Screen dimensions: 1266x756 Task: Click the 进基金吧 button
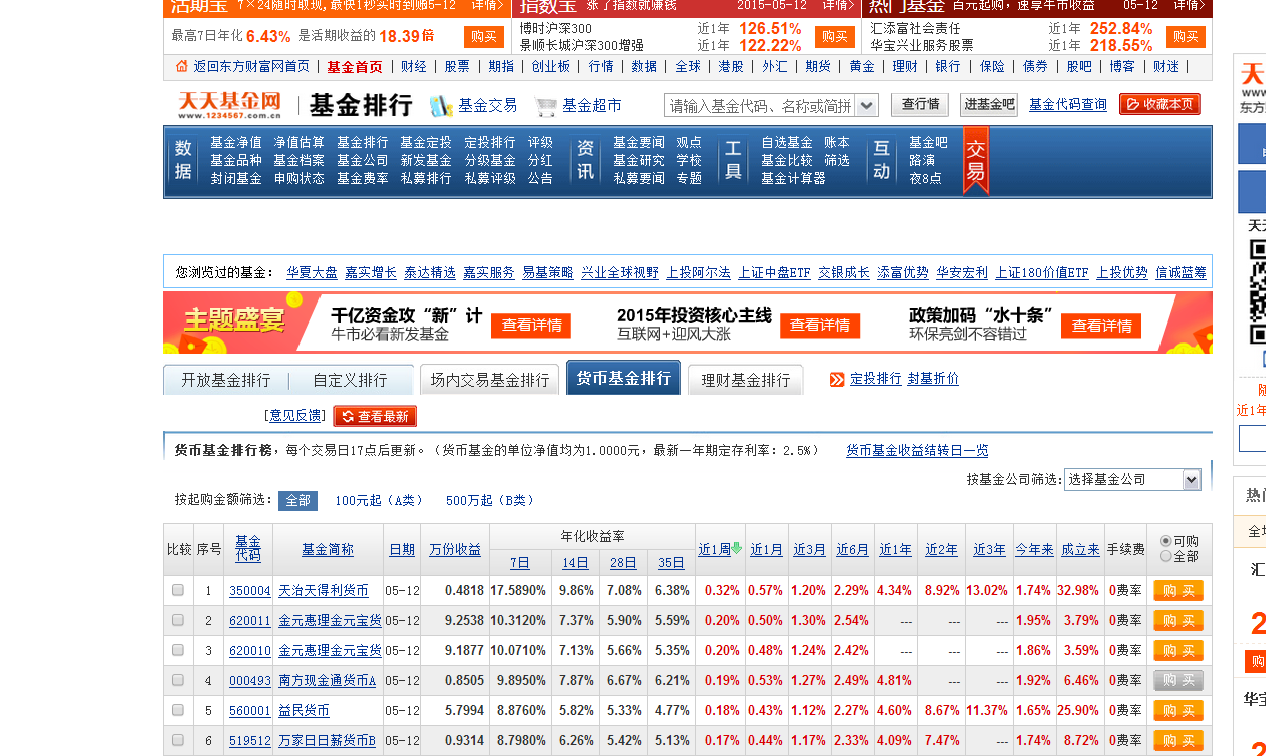point(988,105)
